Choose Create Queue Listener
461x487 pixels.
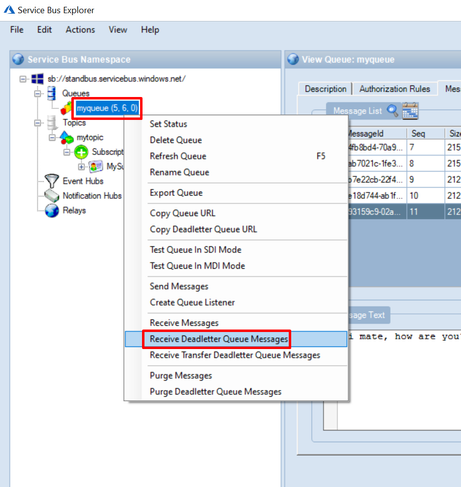click(236, 302)
